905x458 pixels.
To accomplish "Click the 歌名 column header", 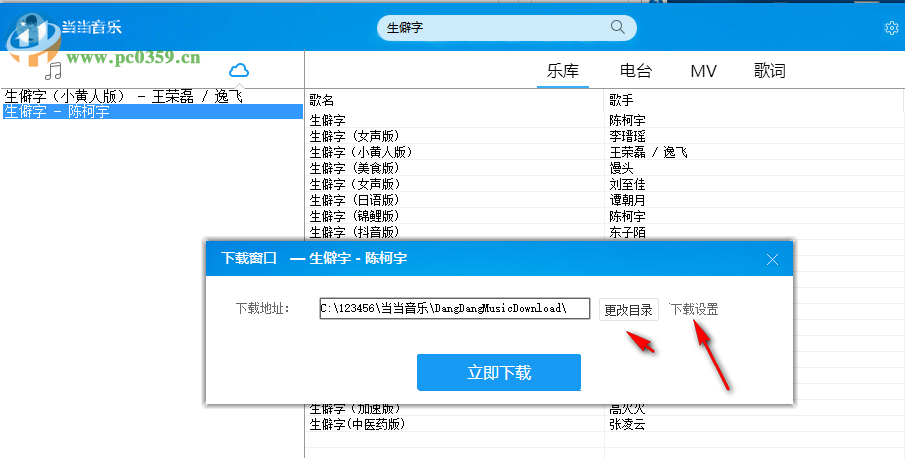I will coord(321,100).
